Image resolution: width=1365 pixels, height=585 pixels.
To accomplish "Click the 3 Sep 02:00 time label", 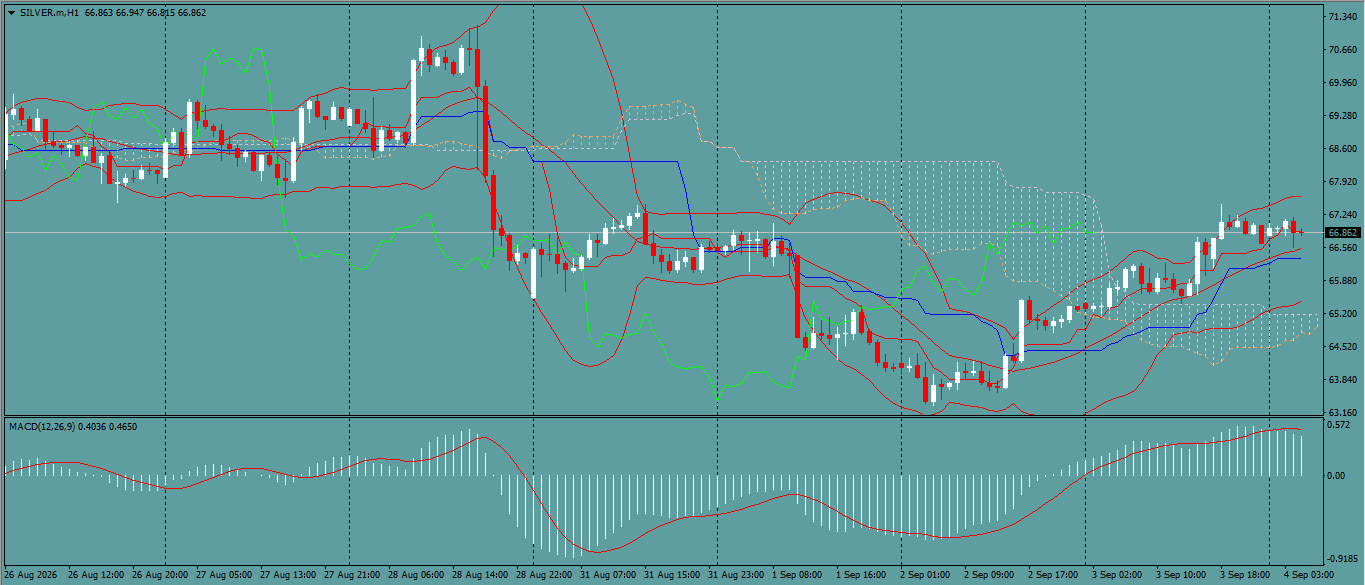I will pos(1117,576).
